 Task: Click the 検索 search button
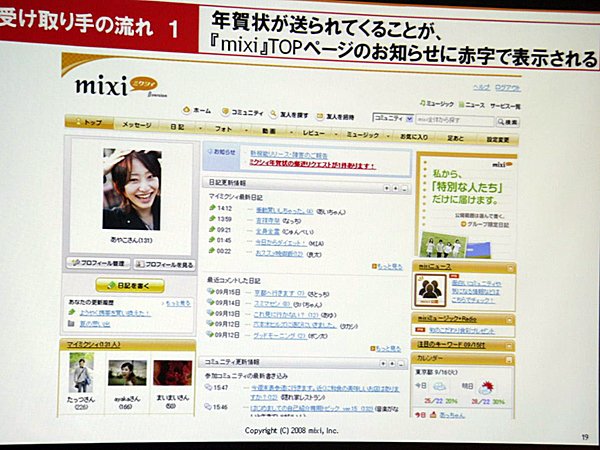[507, 122]
